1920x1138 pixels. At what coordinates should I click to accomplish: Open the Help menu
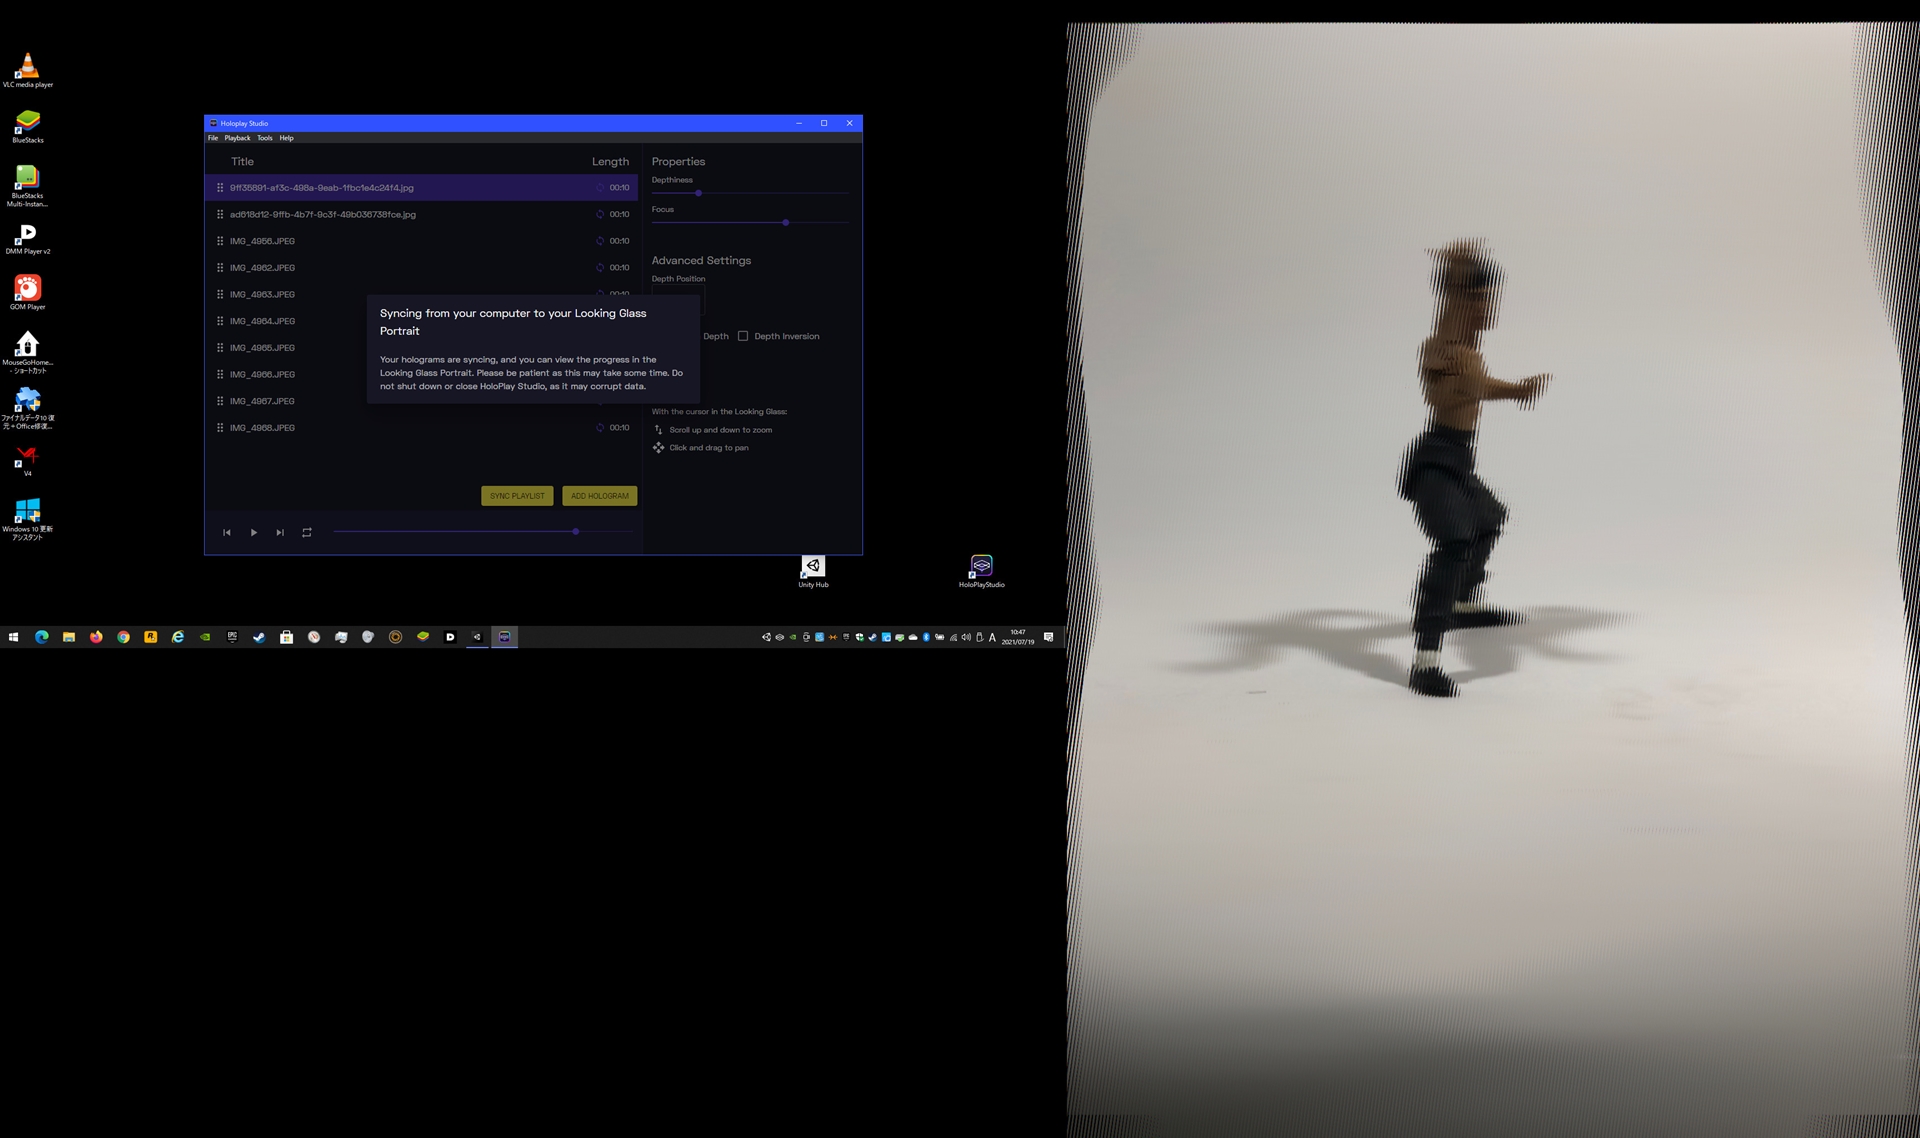(287, 138)
